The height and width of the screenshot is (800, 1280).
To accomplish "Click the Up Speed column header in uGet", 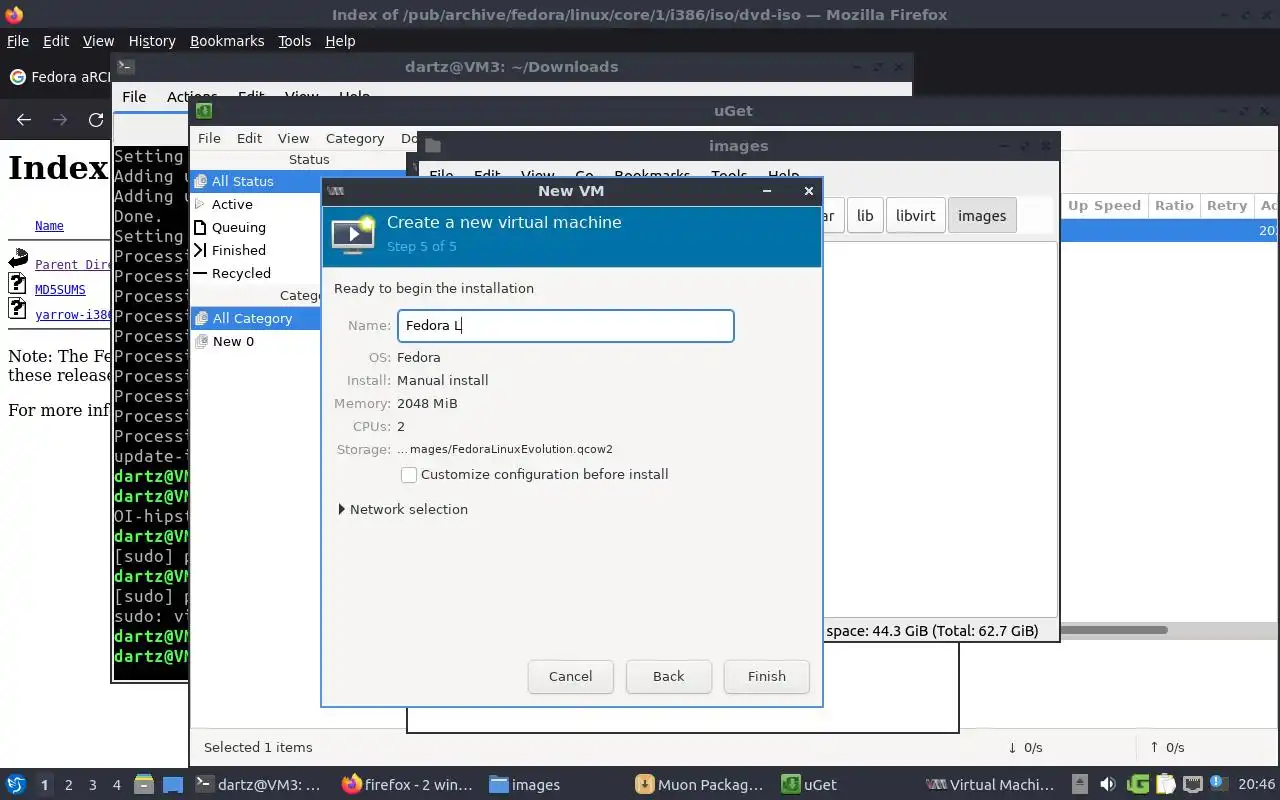I will [1104, 205].
